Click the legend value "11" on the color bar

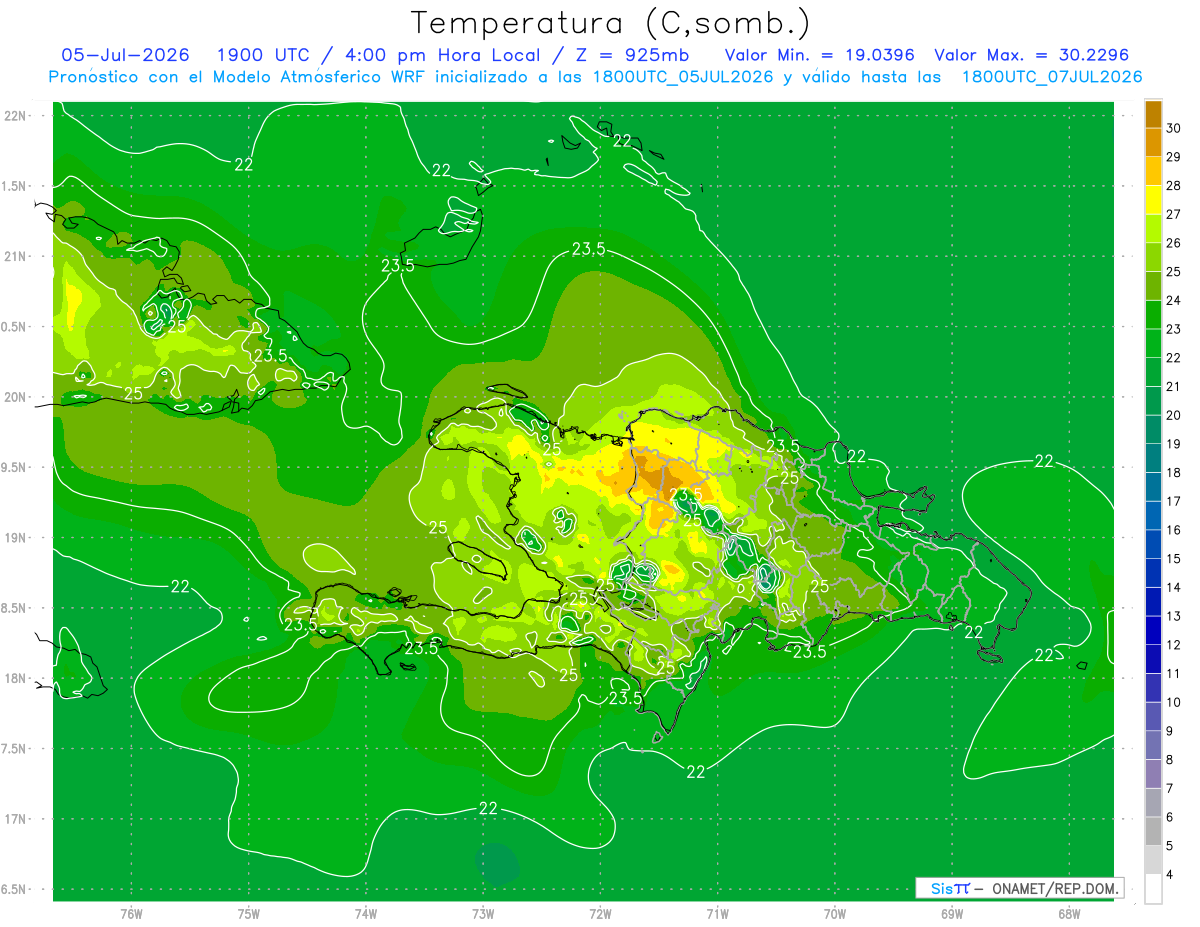click(1175, 673)
